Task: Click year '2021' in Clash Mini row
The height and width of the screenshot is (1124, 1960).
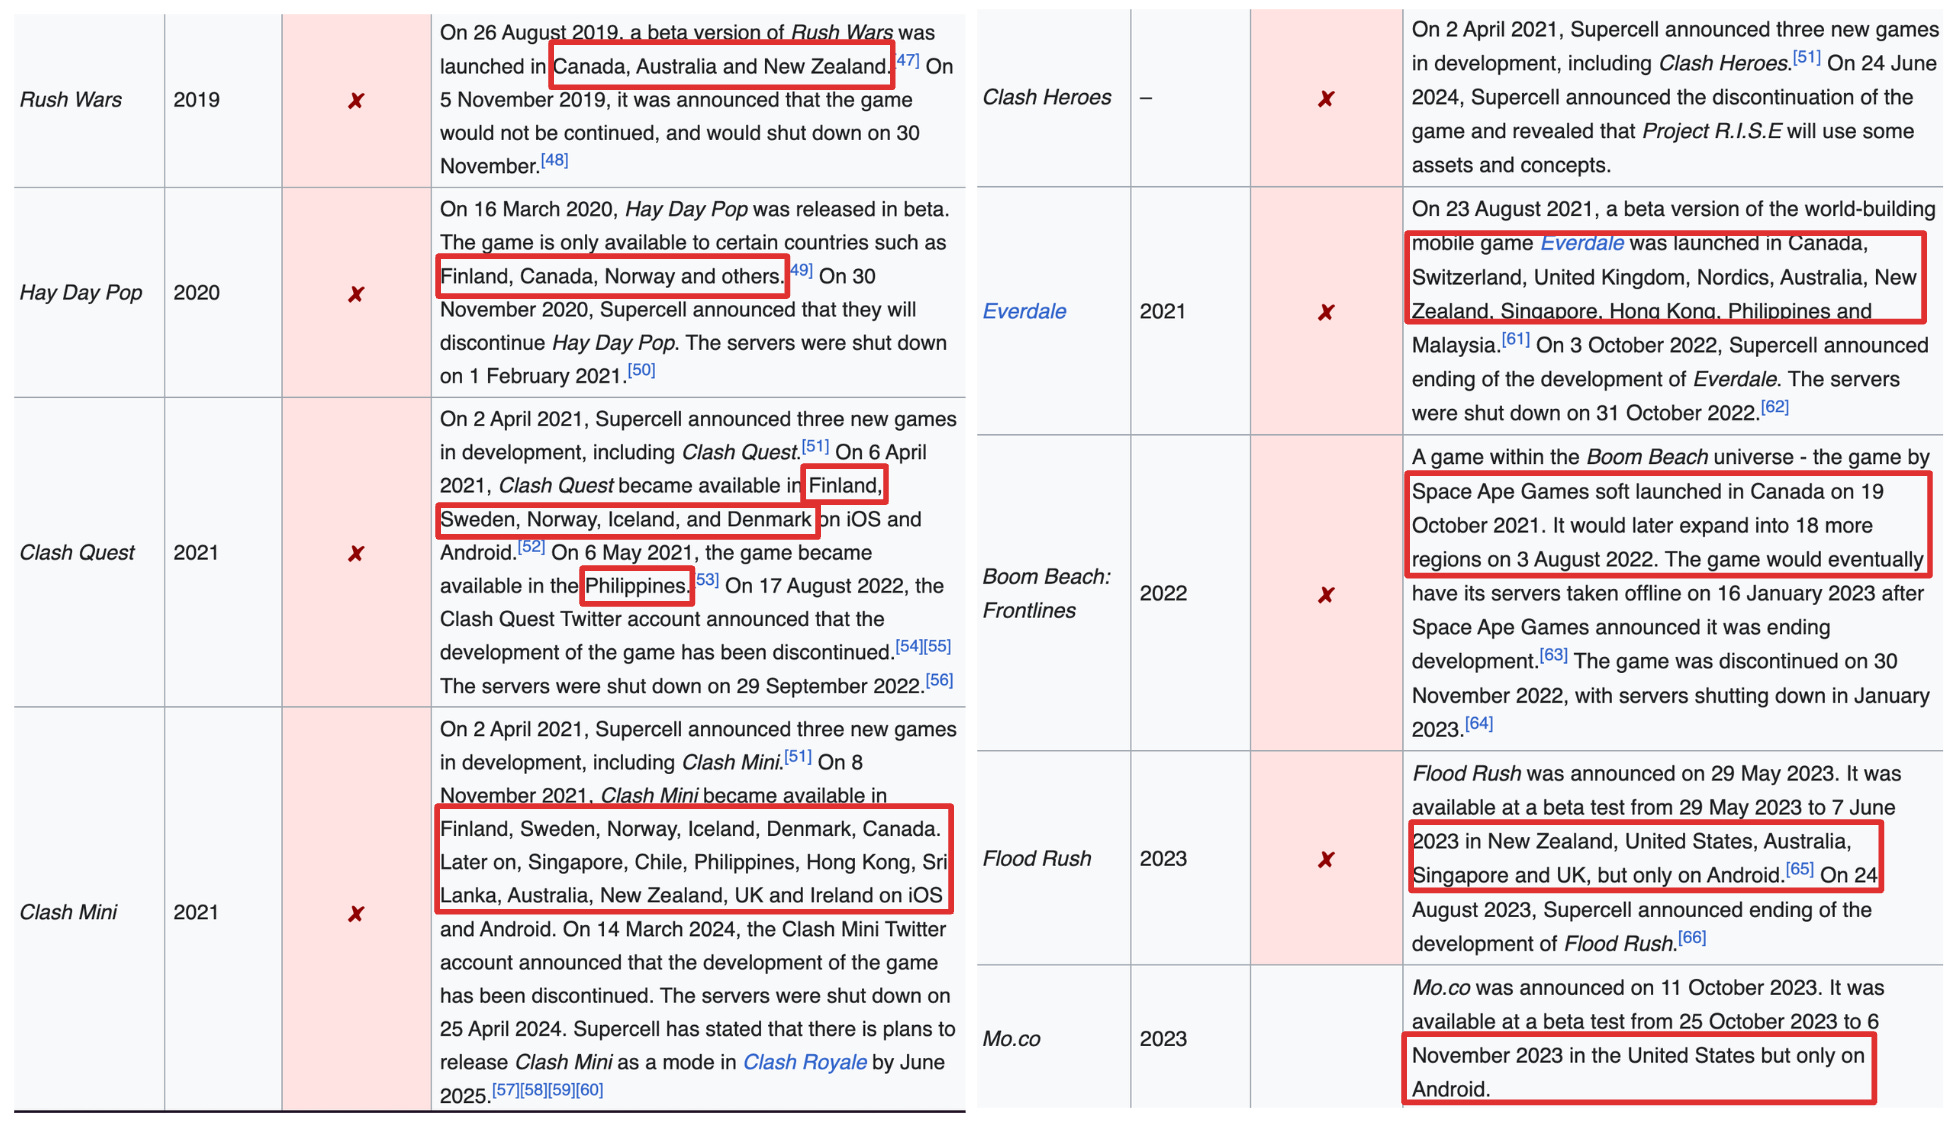Action: point(196,912)
